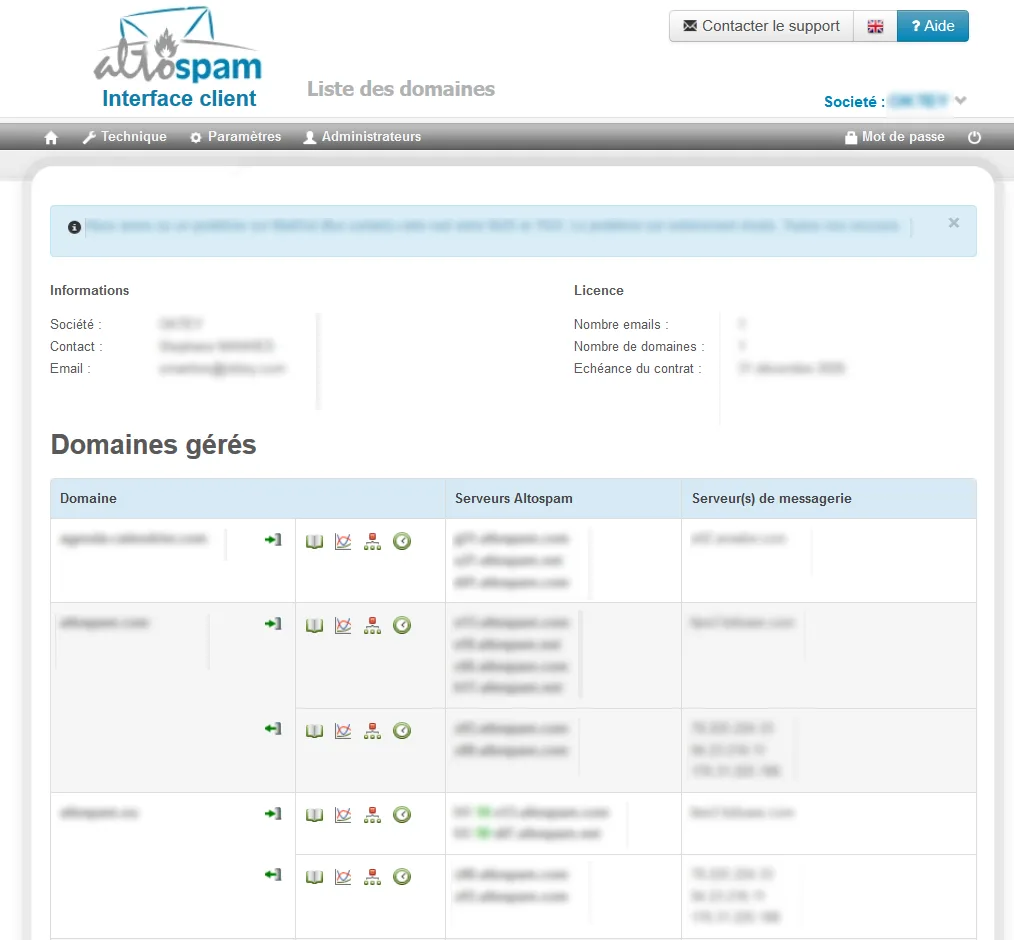Viewport: 1014px width, 940px height.
Task: Open the Aide help button
Action: (933, 27)
